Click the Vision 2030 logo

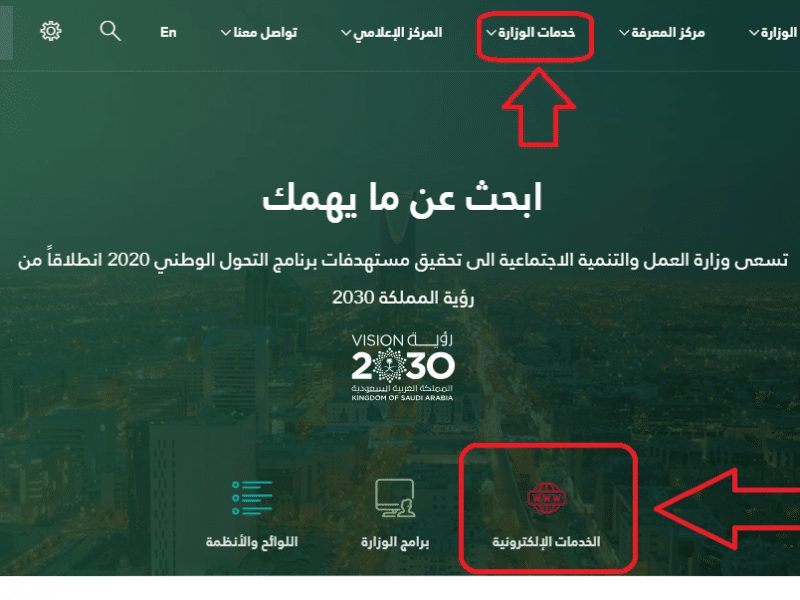(x=403, y=367)
